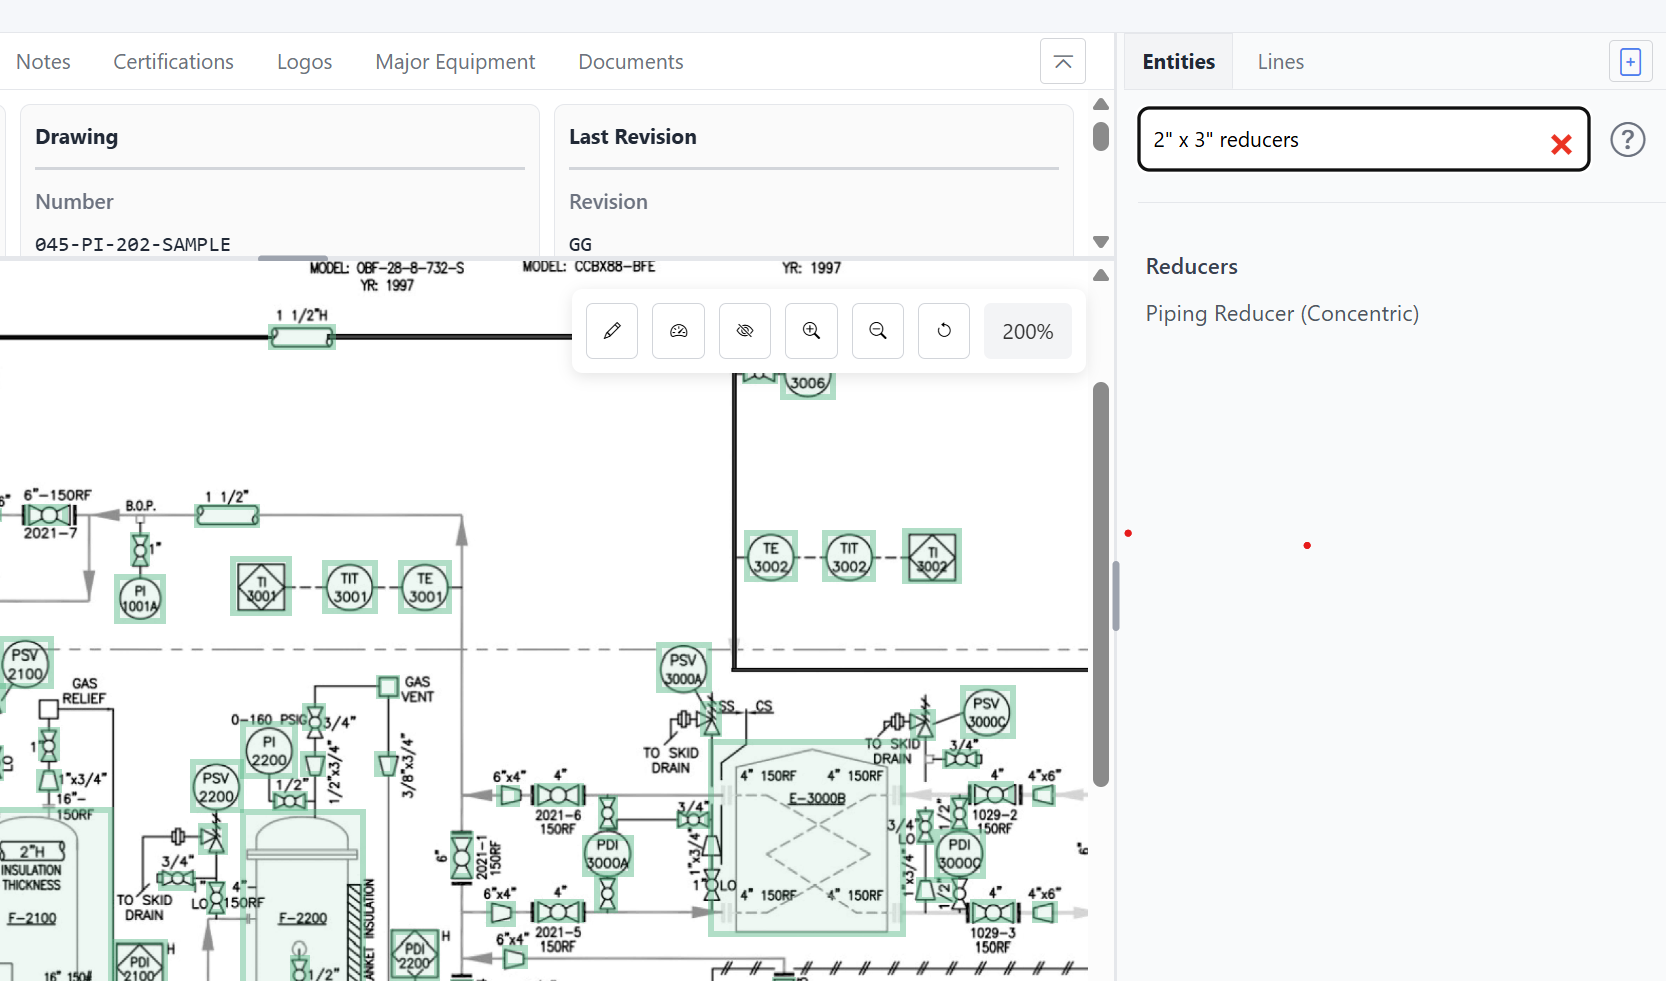Reset the drawing view with the rotate icon
The width and height of the screenshot is (1666, 981).
[943, 331]
